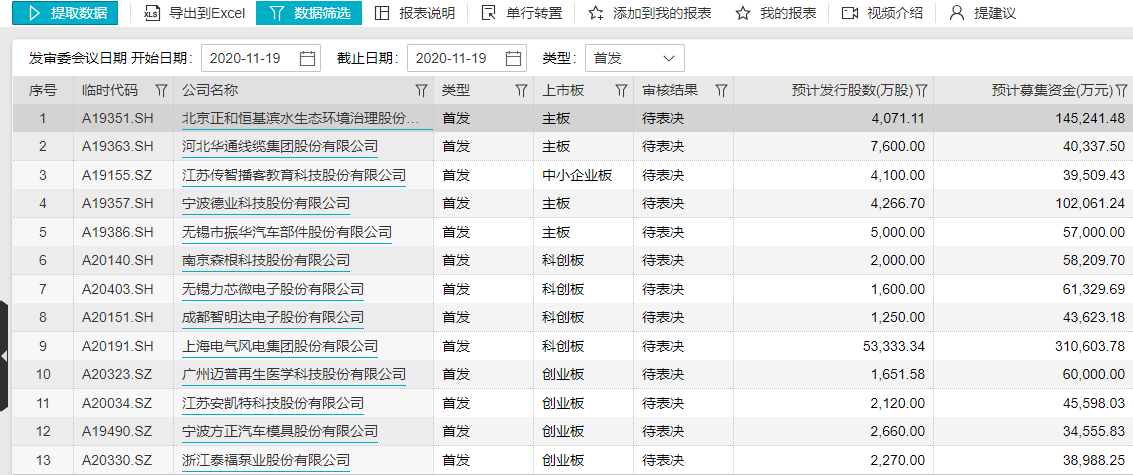Click the 提取数据 button

click(x=65, y=12)
